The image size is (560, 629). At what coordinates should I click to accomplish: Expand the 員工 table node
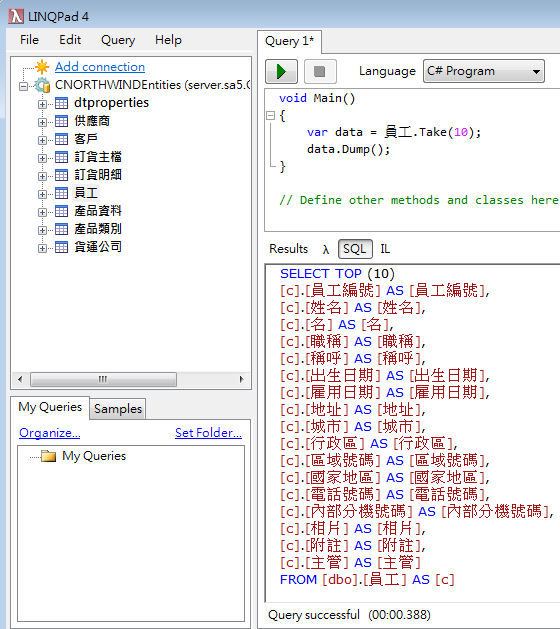(x=42, y=194)
